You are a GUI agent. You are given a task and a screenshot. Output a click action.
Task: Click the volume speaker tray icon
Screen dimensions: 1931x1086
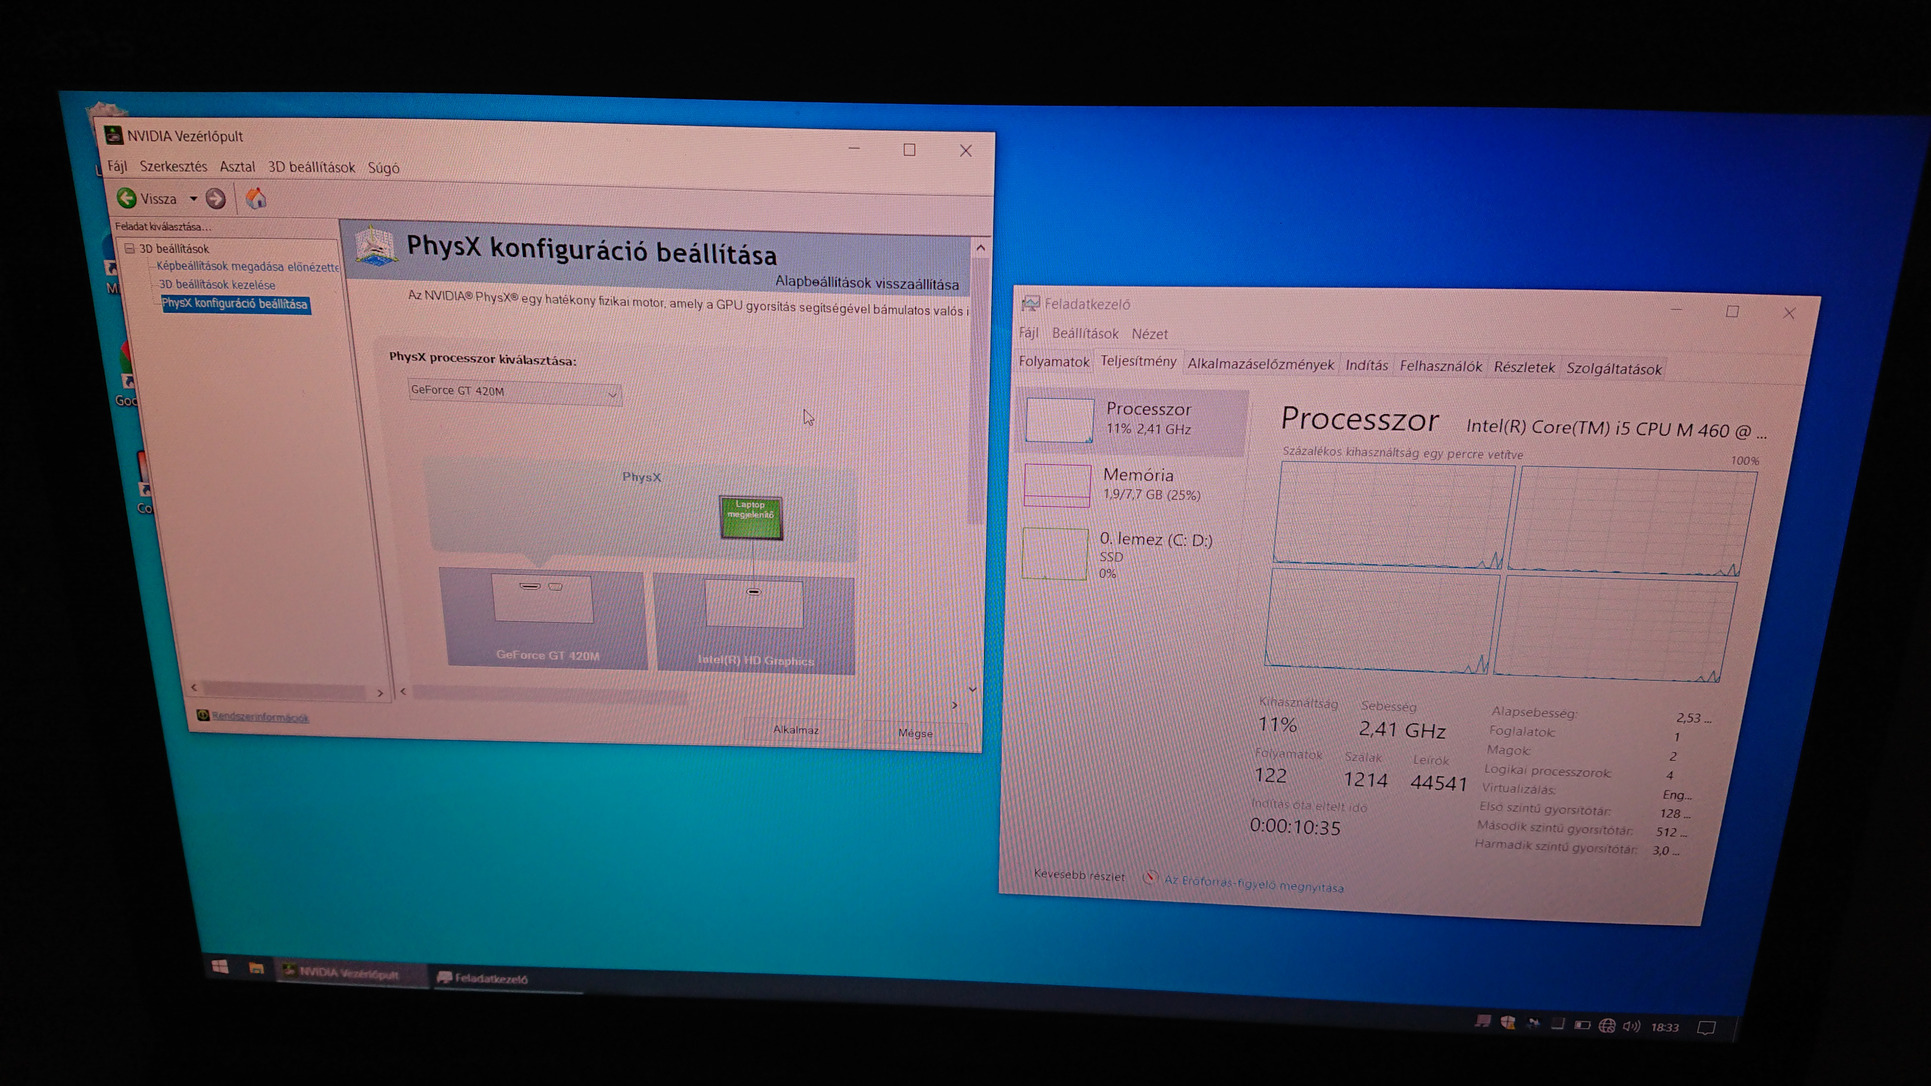coord(1631,1026)
